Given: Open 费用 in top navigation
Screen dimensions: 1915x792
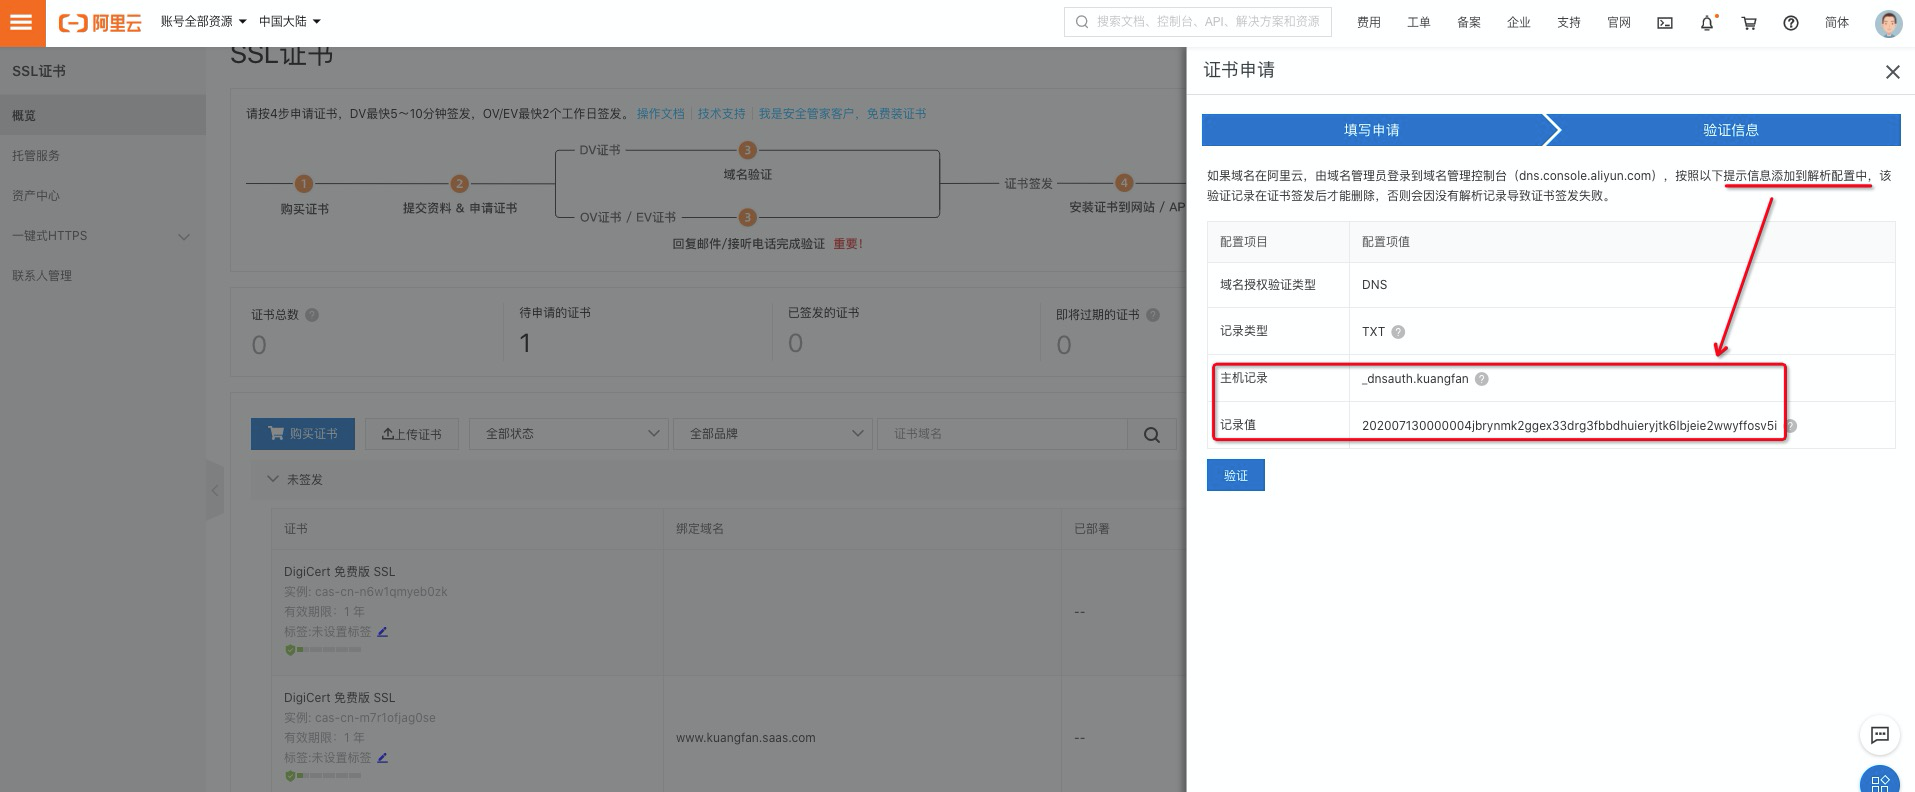Looking at the screenshot, I should 1368,23.
